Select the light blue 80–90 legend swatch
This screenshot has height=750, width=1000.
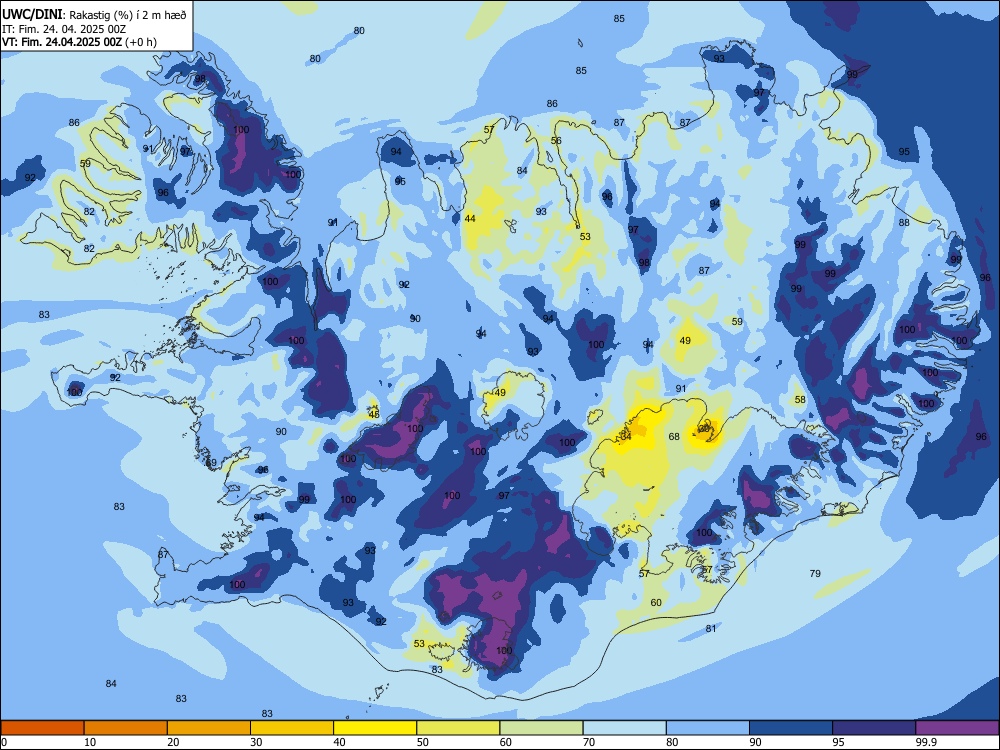click(x=708, y=728)
